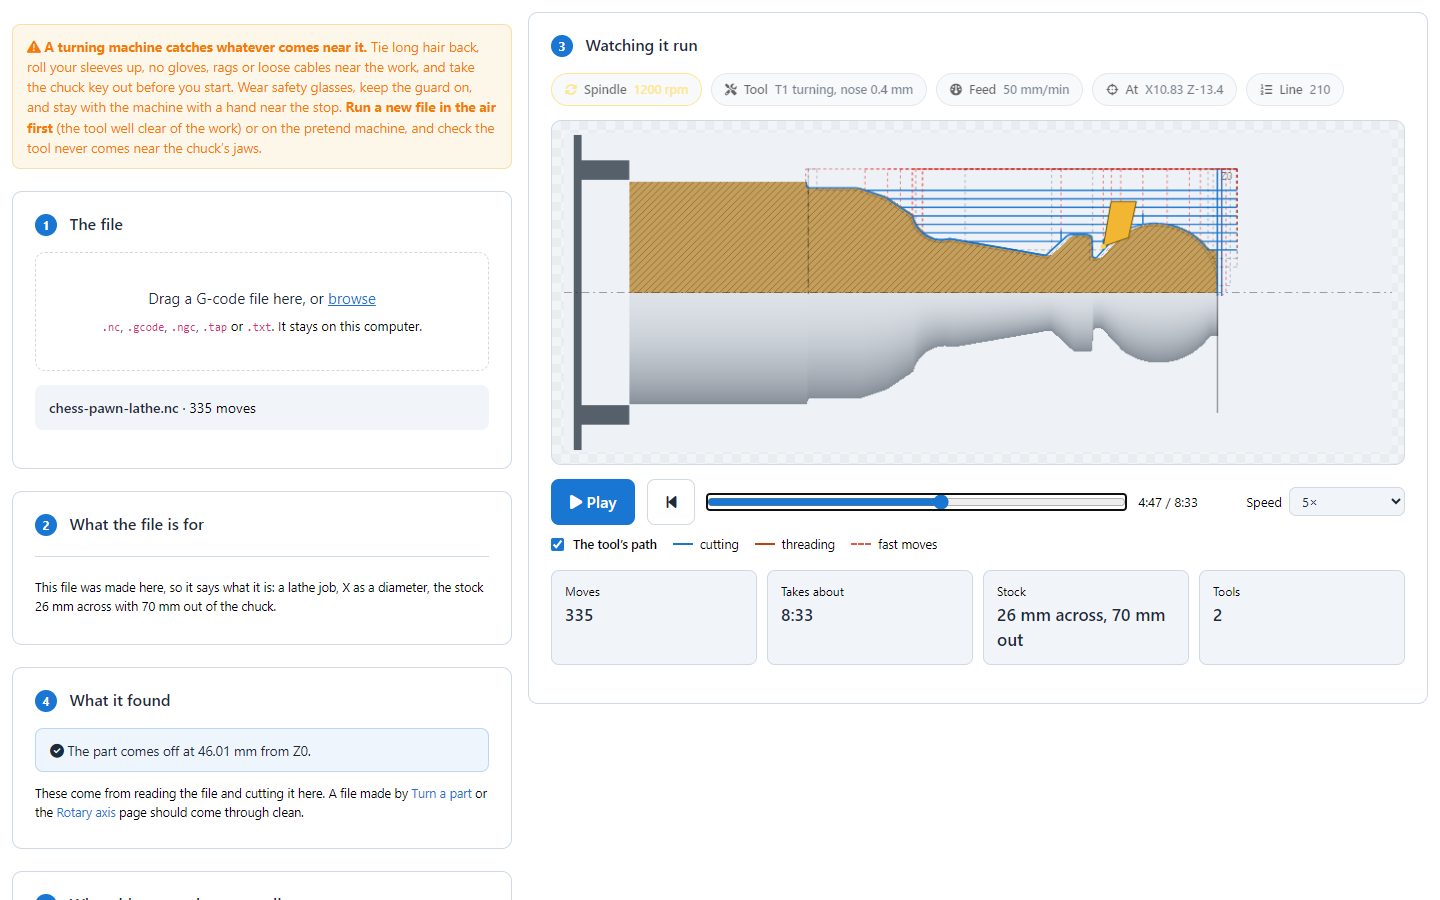The width and height of the screenshot is (1440, 900).
Task: Click the Moves 335 card
Action: 654,617
